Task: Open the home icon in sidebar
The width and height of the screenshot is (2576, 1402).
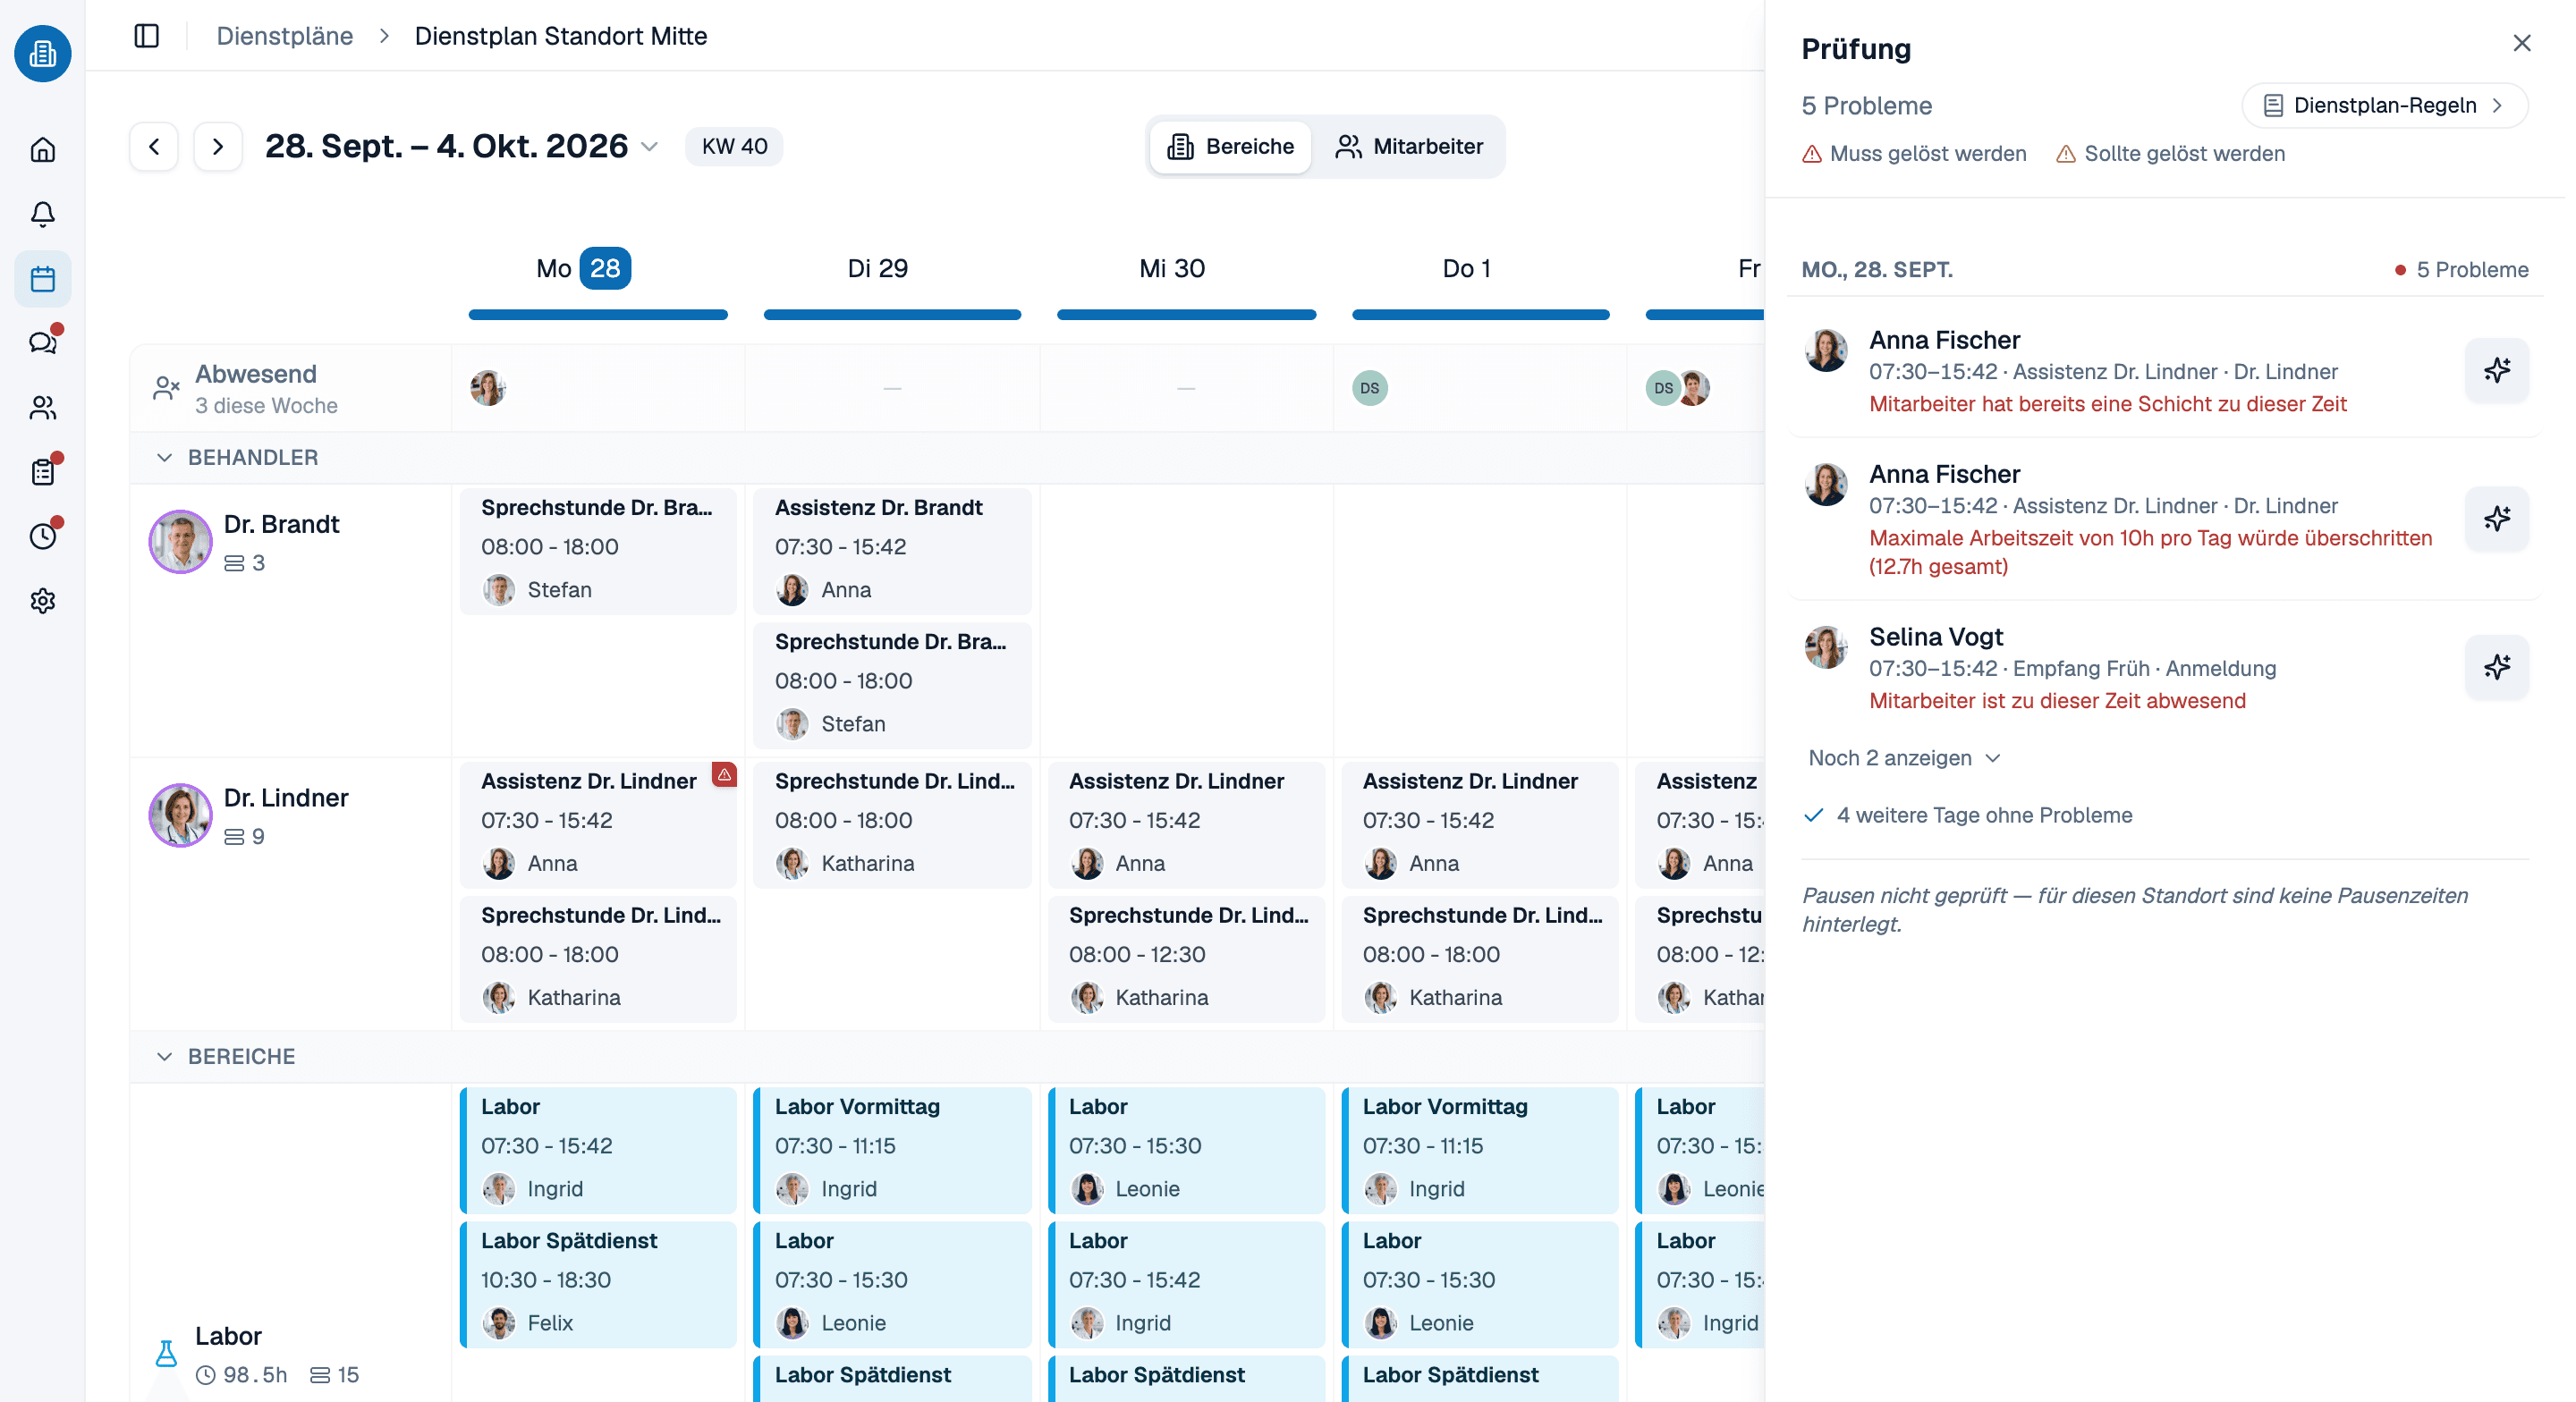Action: tap(43, 150)
